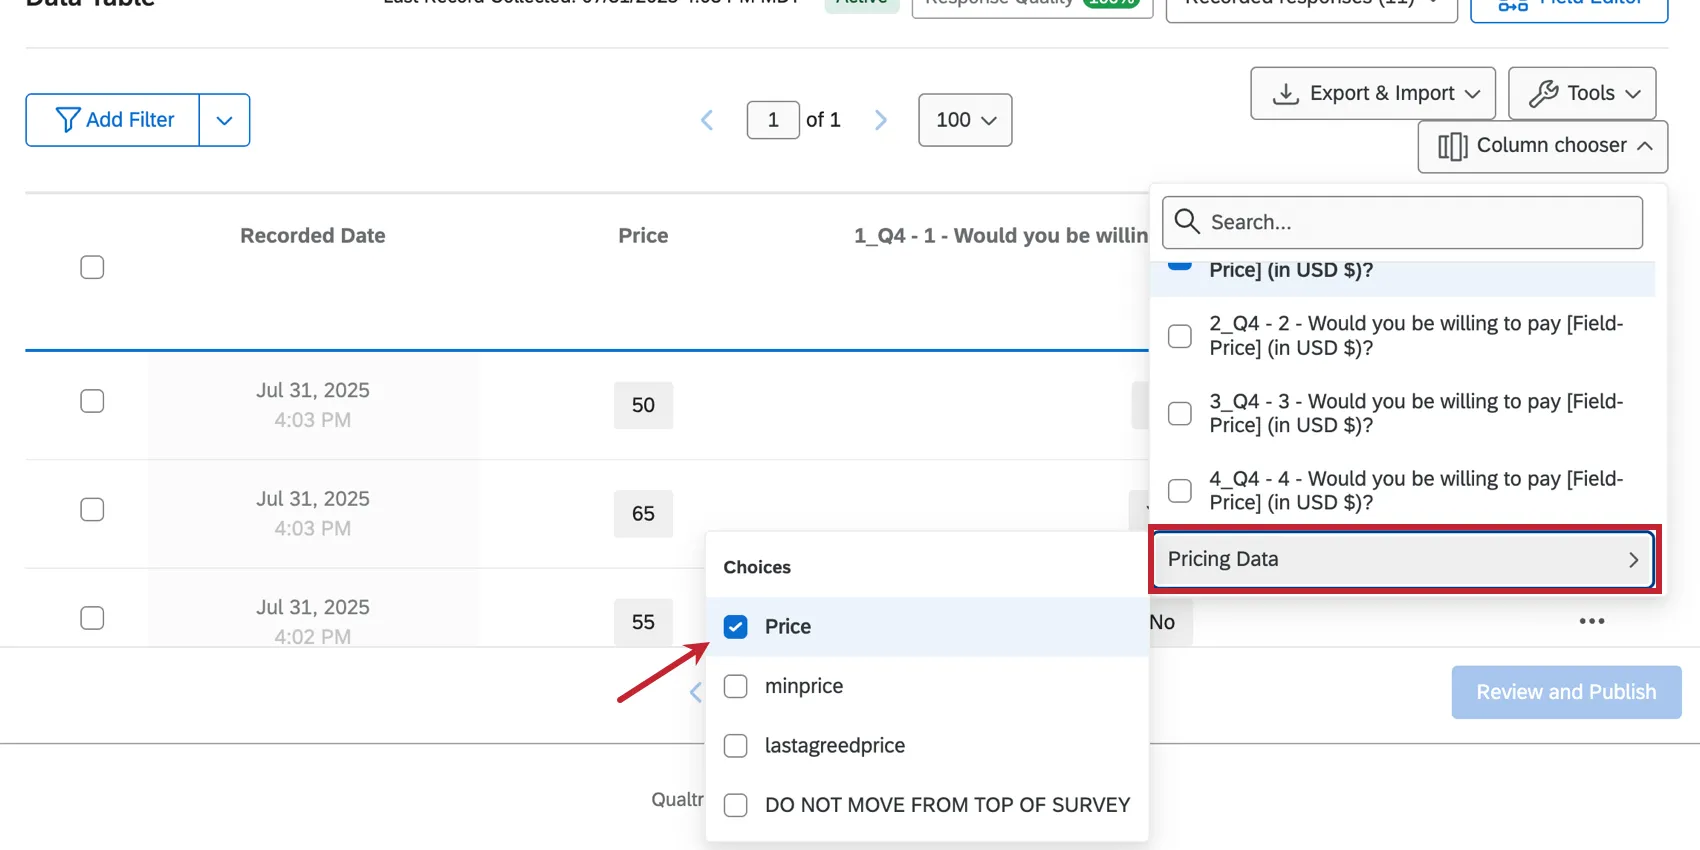Click the search magnifier icon
Screen dimensions: 1700x850
(x=1187, y=221)
